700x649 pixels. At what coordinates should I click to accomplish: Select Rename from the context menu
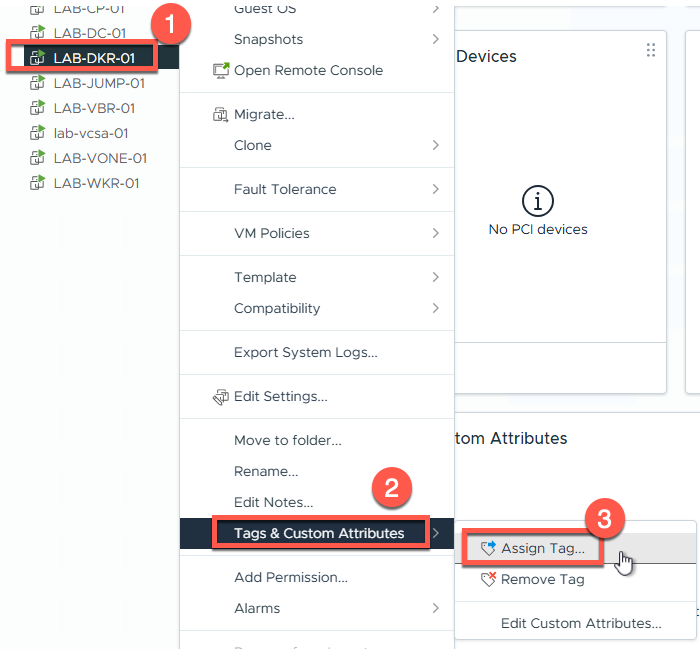pos(266,471)
